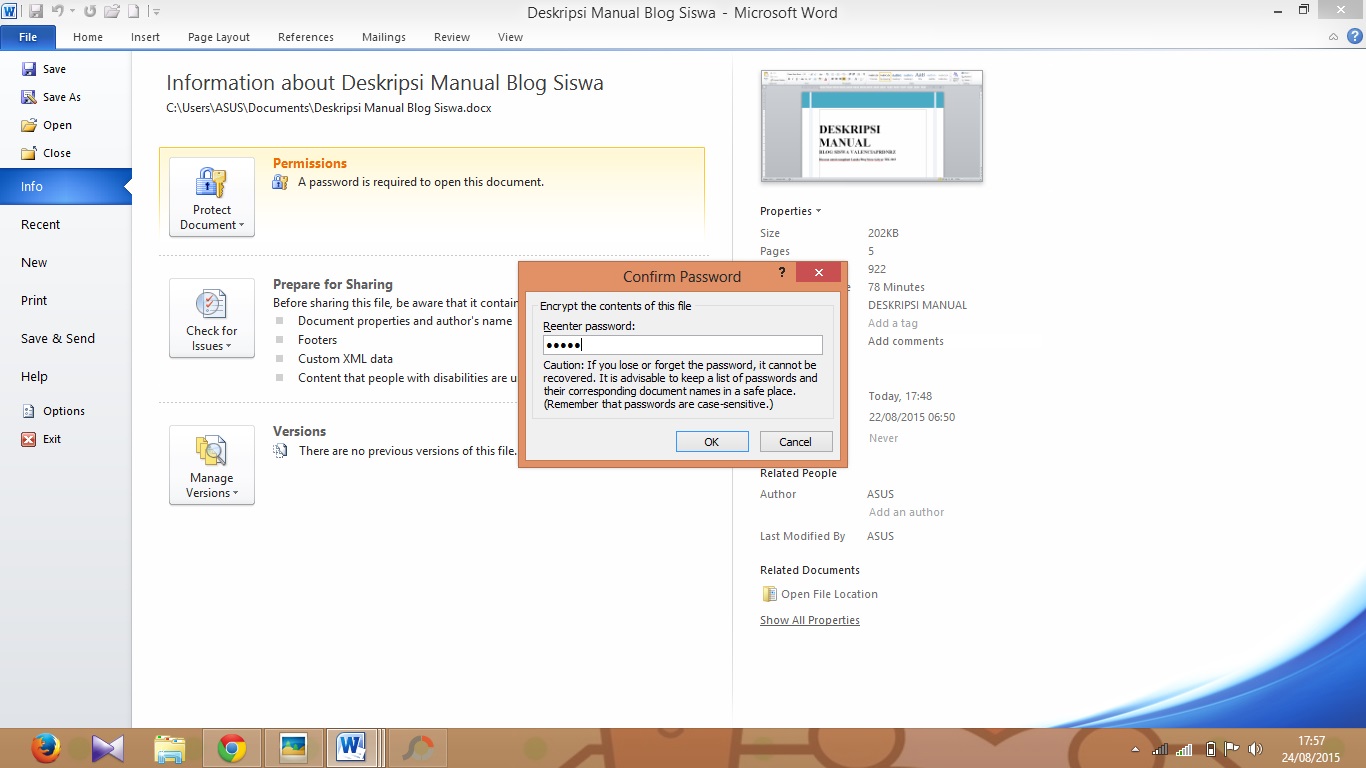Image resolution: width=1366 pixels, height=768 pixels.
Task: Open Google Chrome from the taskbar
Action: tap(232, 748)
